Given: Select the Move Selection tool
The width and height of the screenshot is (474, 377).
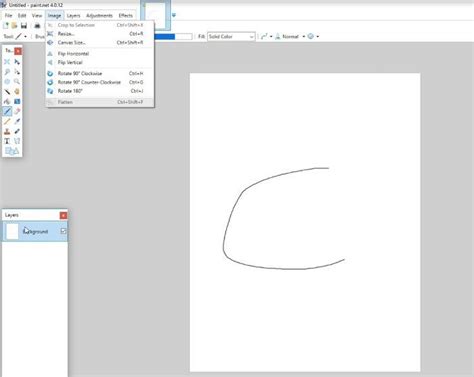Looking at the screenshot, I should 17,72.
